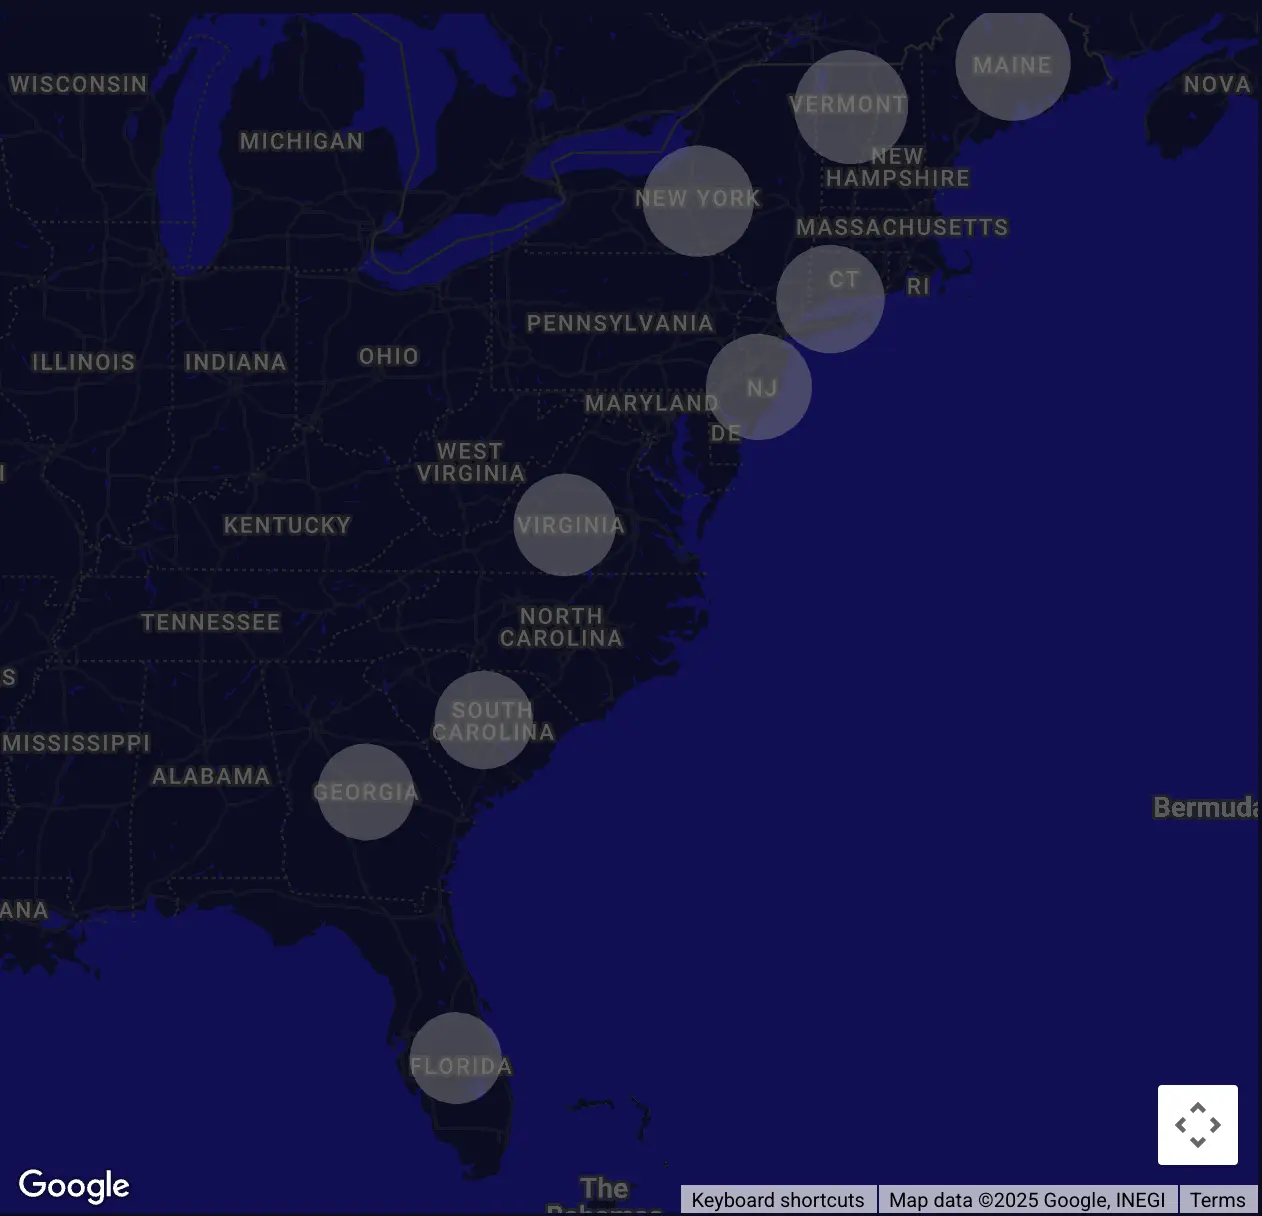Select the Vermont circle marker

pos(850,106)
